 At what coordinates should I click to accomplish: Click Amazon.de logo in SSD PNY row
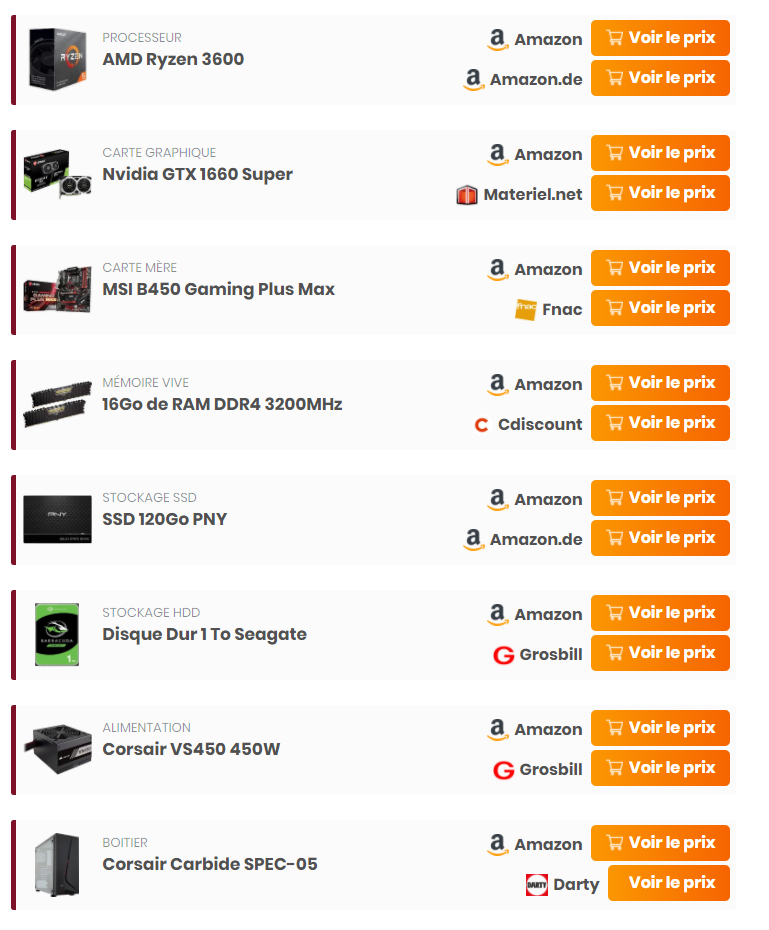[473, 540]
